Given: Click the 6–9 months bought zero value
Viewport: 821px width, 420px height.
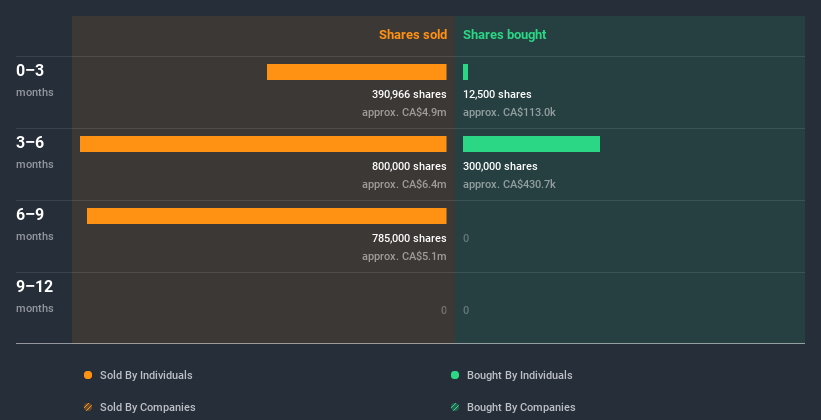Looking at the screenshot, I should [x=466, y=238].
